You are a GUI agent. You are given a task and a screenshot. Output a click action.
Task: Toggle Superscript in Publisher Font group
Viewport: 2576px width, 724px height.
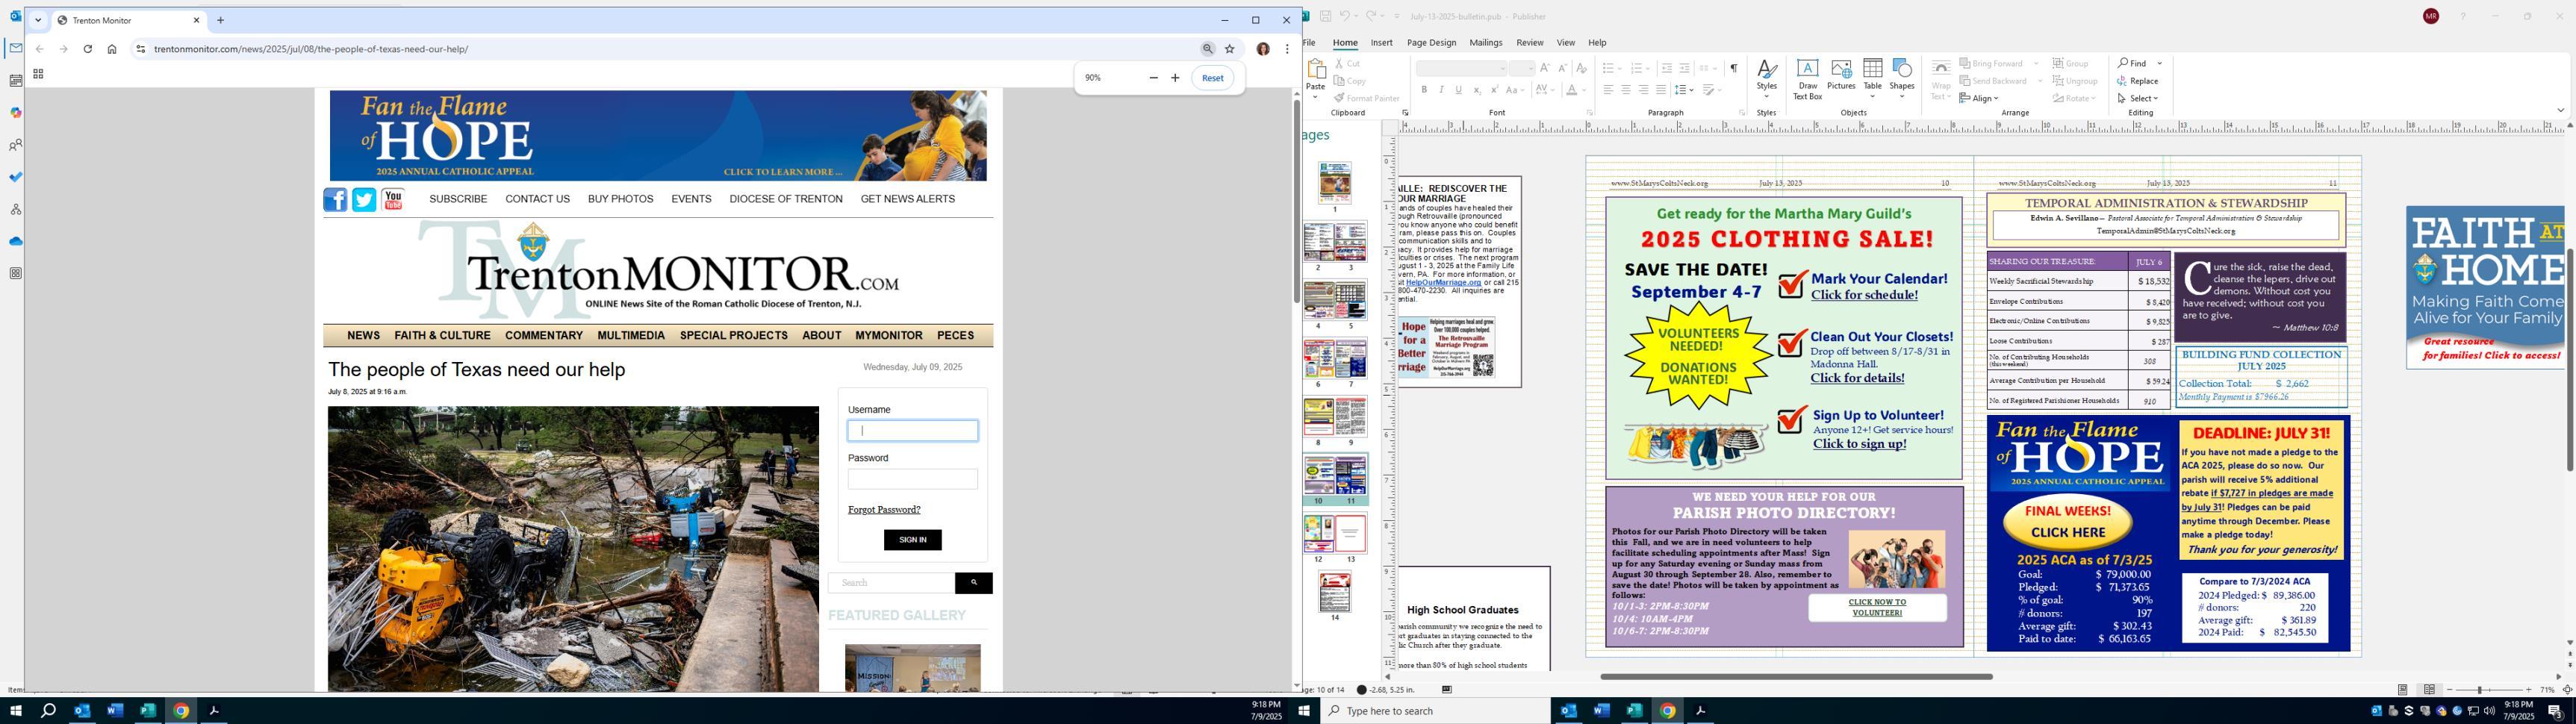[x=1494, y=90]
